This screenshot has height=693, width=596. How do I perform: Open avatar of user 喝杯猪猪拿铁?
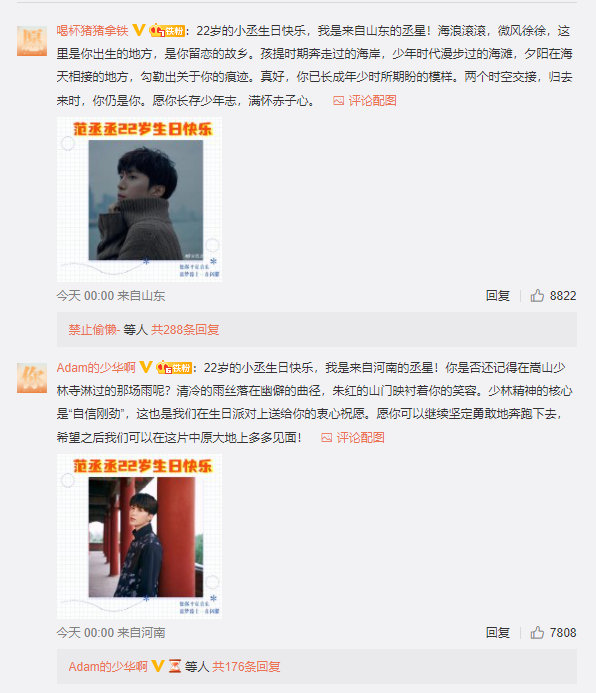(32, 41)
